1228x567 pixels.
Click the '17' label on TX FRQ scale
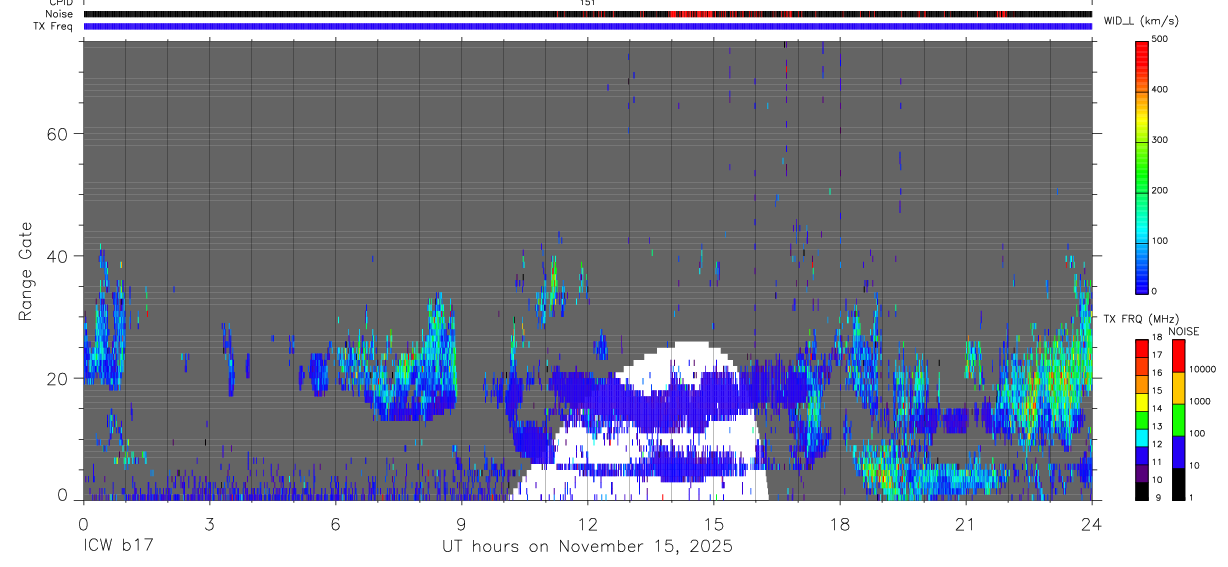click(1157, 355)
